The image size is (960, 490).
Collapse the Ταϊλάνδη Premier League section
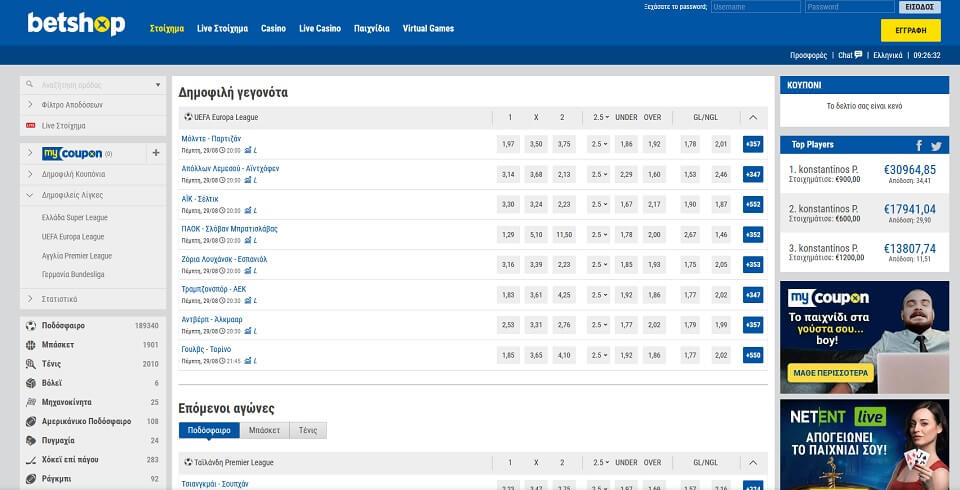point(753,463)
